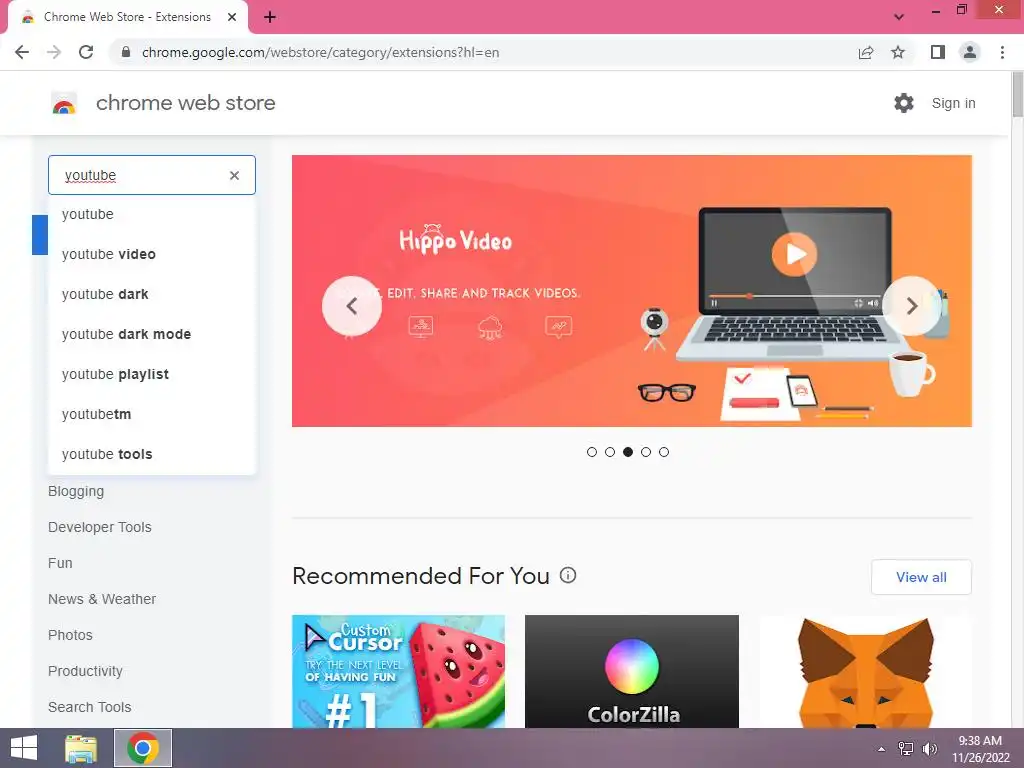The width and height of the screenshot is (1024, 768).
Task: Open the Developer Tools category
Action: 99,527
